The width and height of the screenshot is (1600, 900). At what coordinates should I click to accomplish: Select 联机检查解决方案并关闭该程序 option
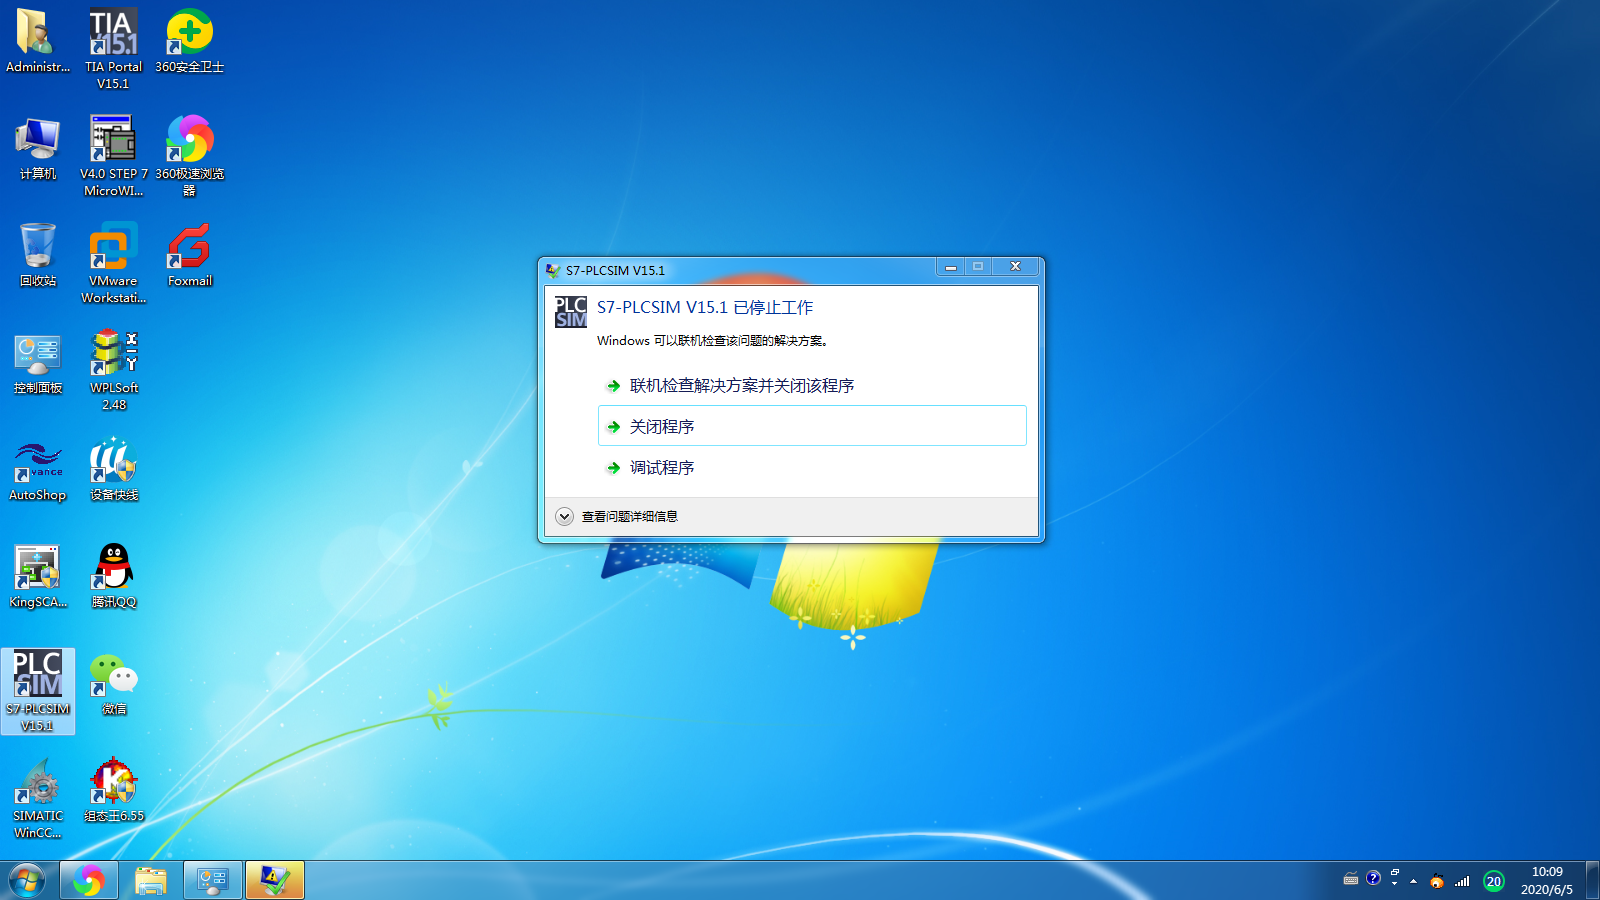click(x=741, y=386)
